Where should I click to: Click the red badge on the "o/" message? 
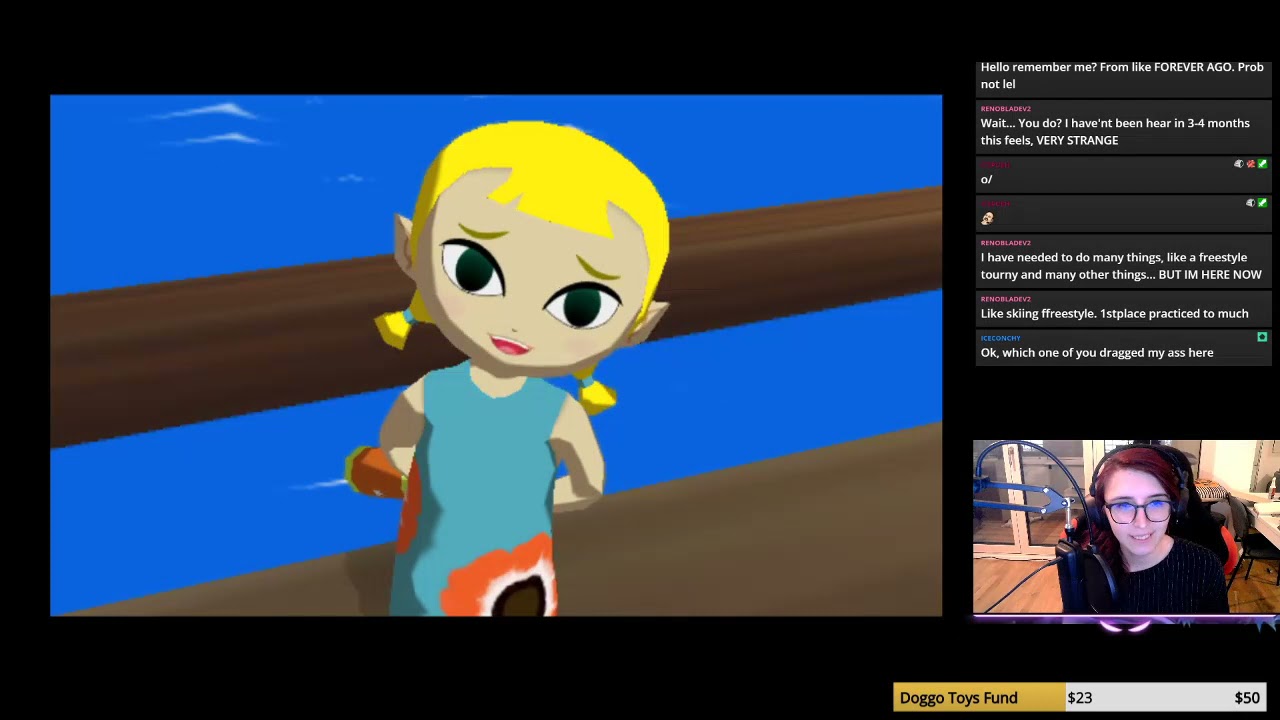(x=1250, y=164)
